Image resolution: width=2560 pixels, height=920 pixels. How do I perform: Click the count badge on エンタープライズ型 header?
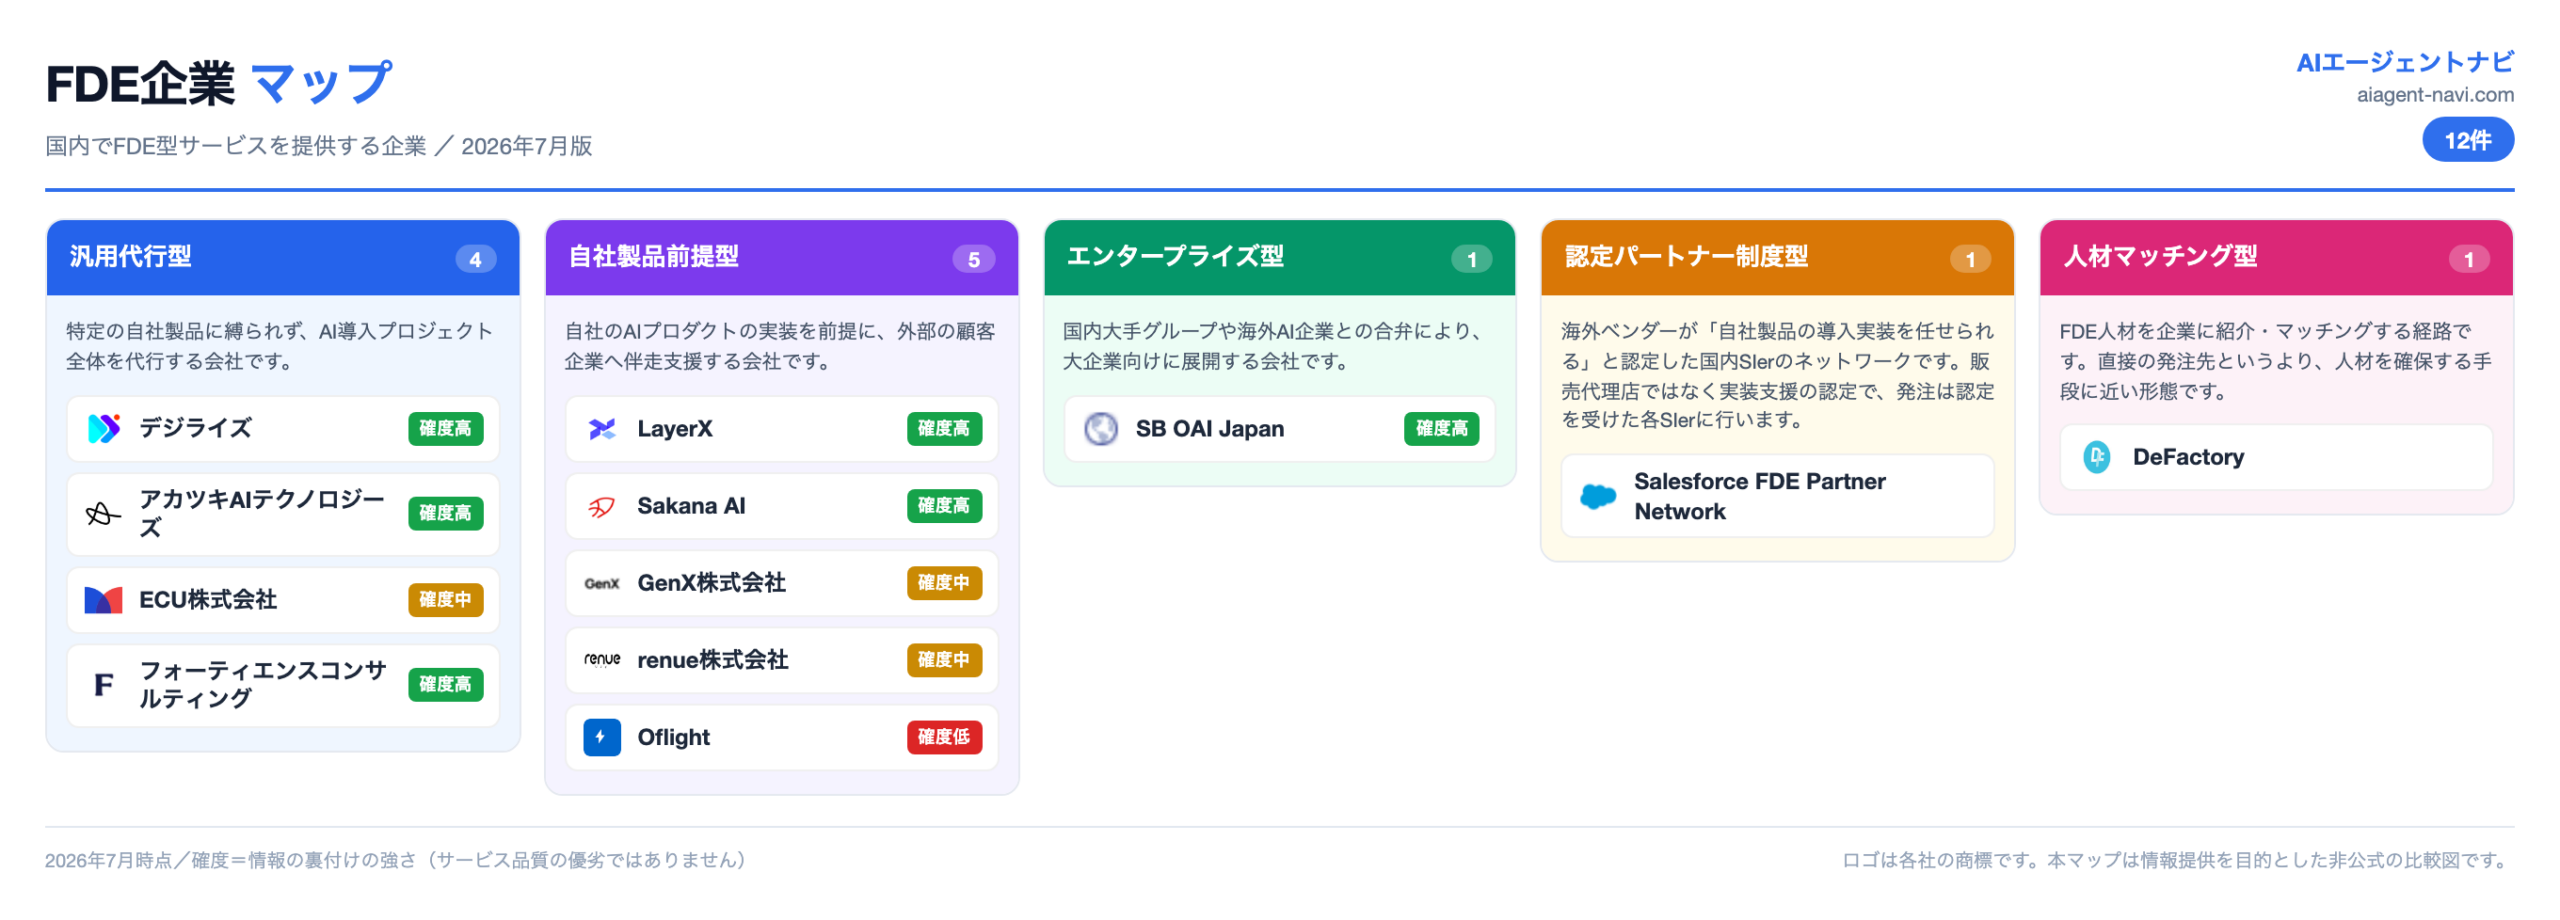[x=1471, y=259]
